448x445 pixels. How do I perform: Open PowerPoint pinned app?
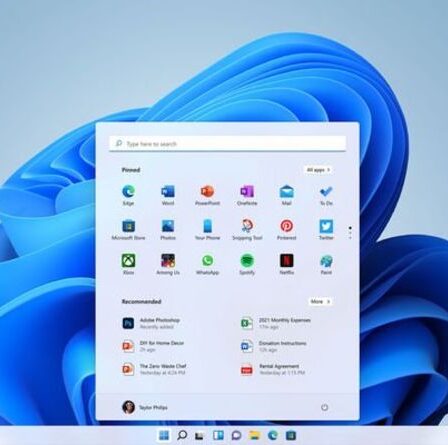point(207,195)
